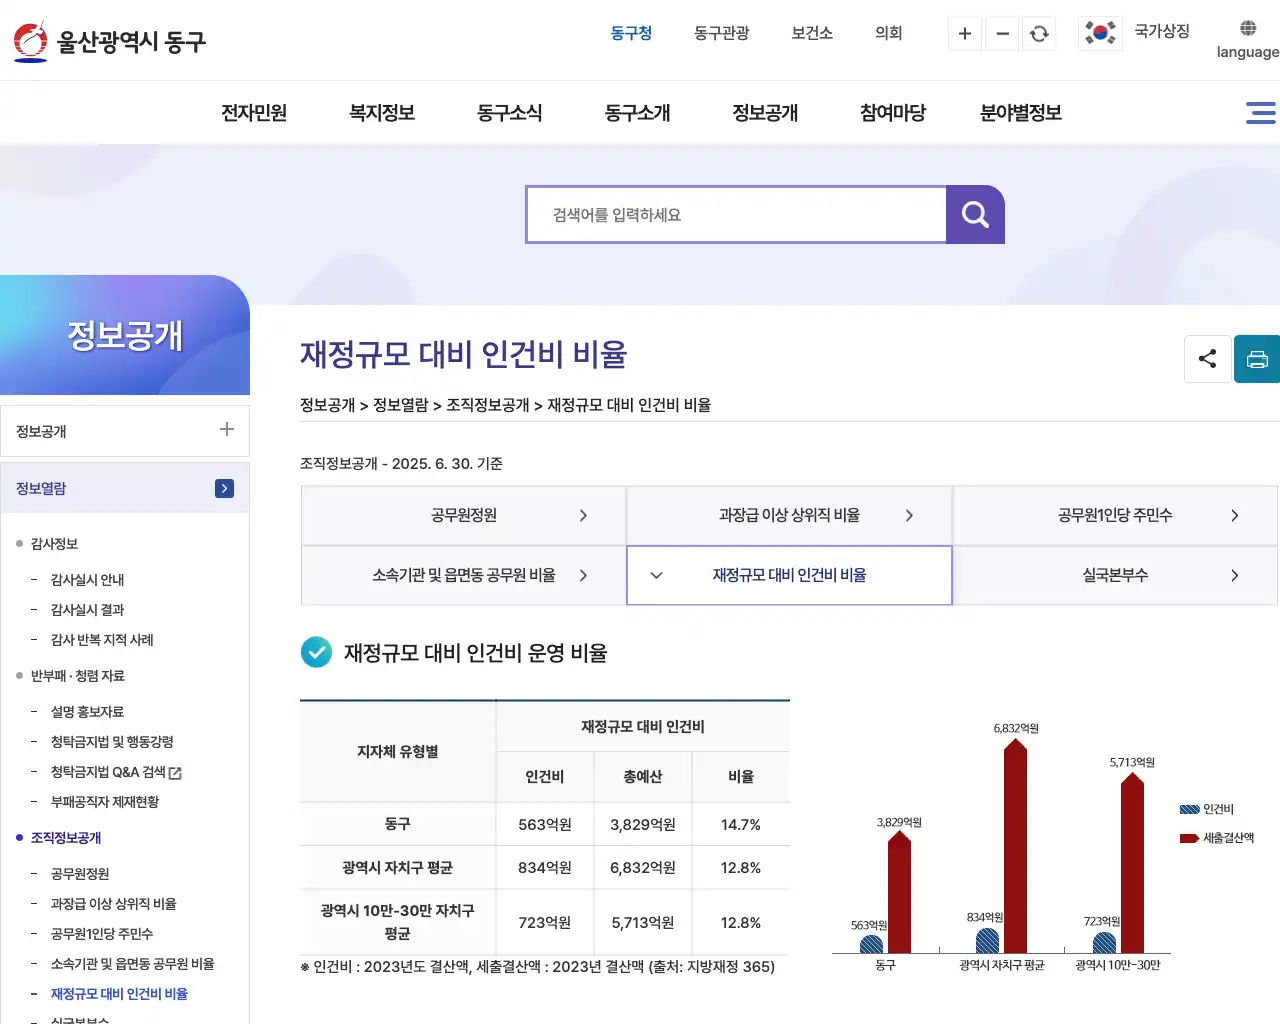The width and height of the screenshot is (1280, 1024).
Task: Click the 세출결산액 legend swatch
Action: pyautogui.click(x=1189, y=838)
